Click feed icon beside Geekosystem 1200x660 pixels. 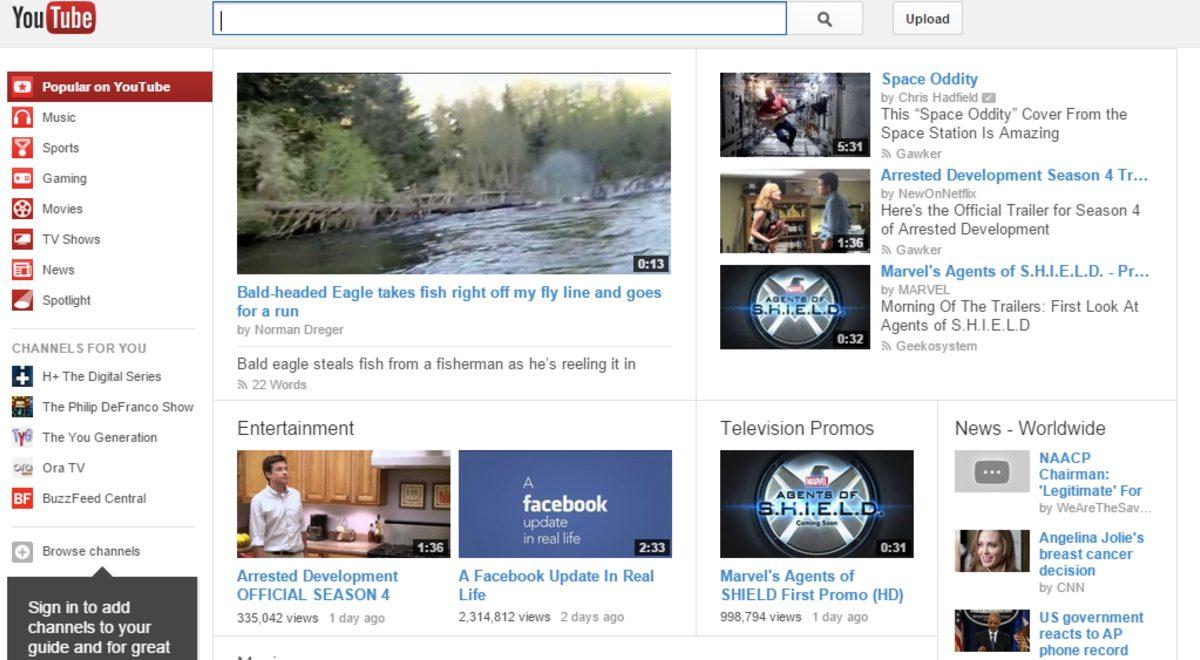pos(886,346)
